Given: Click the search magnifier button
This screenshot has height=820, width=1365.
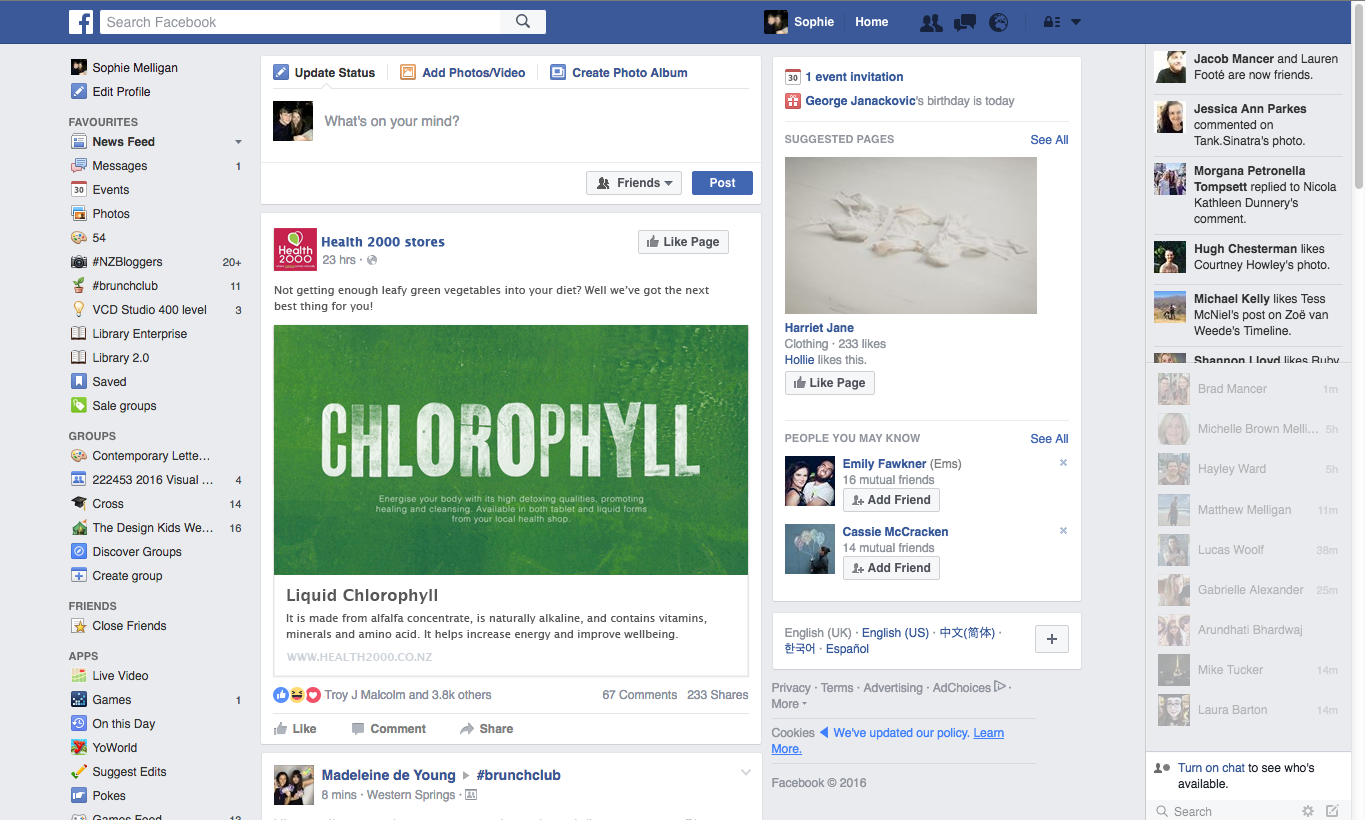Looking at the screenshot, I should [x=523, y=22].
